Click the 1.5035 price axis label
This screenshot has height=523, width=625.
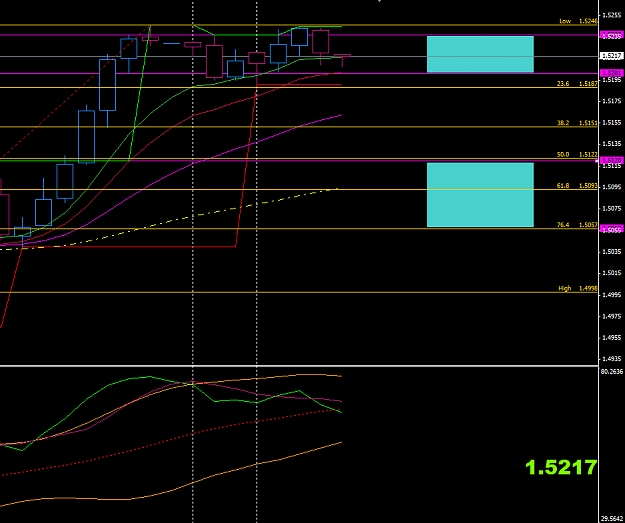point(612,252)
